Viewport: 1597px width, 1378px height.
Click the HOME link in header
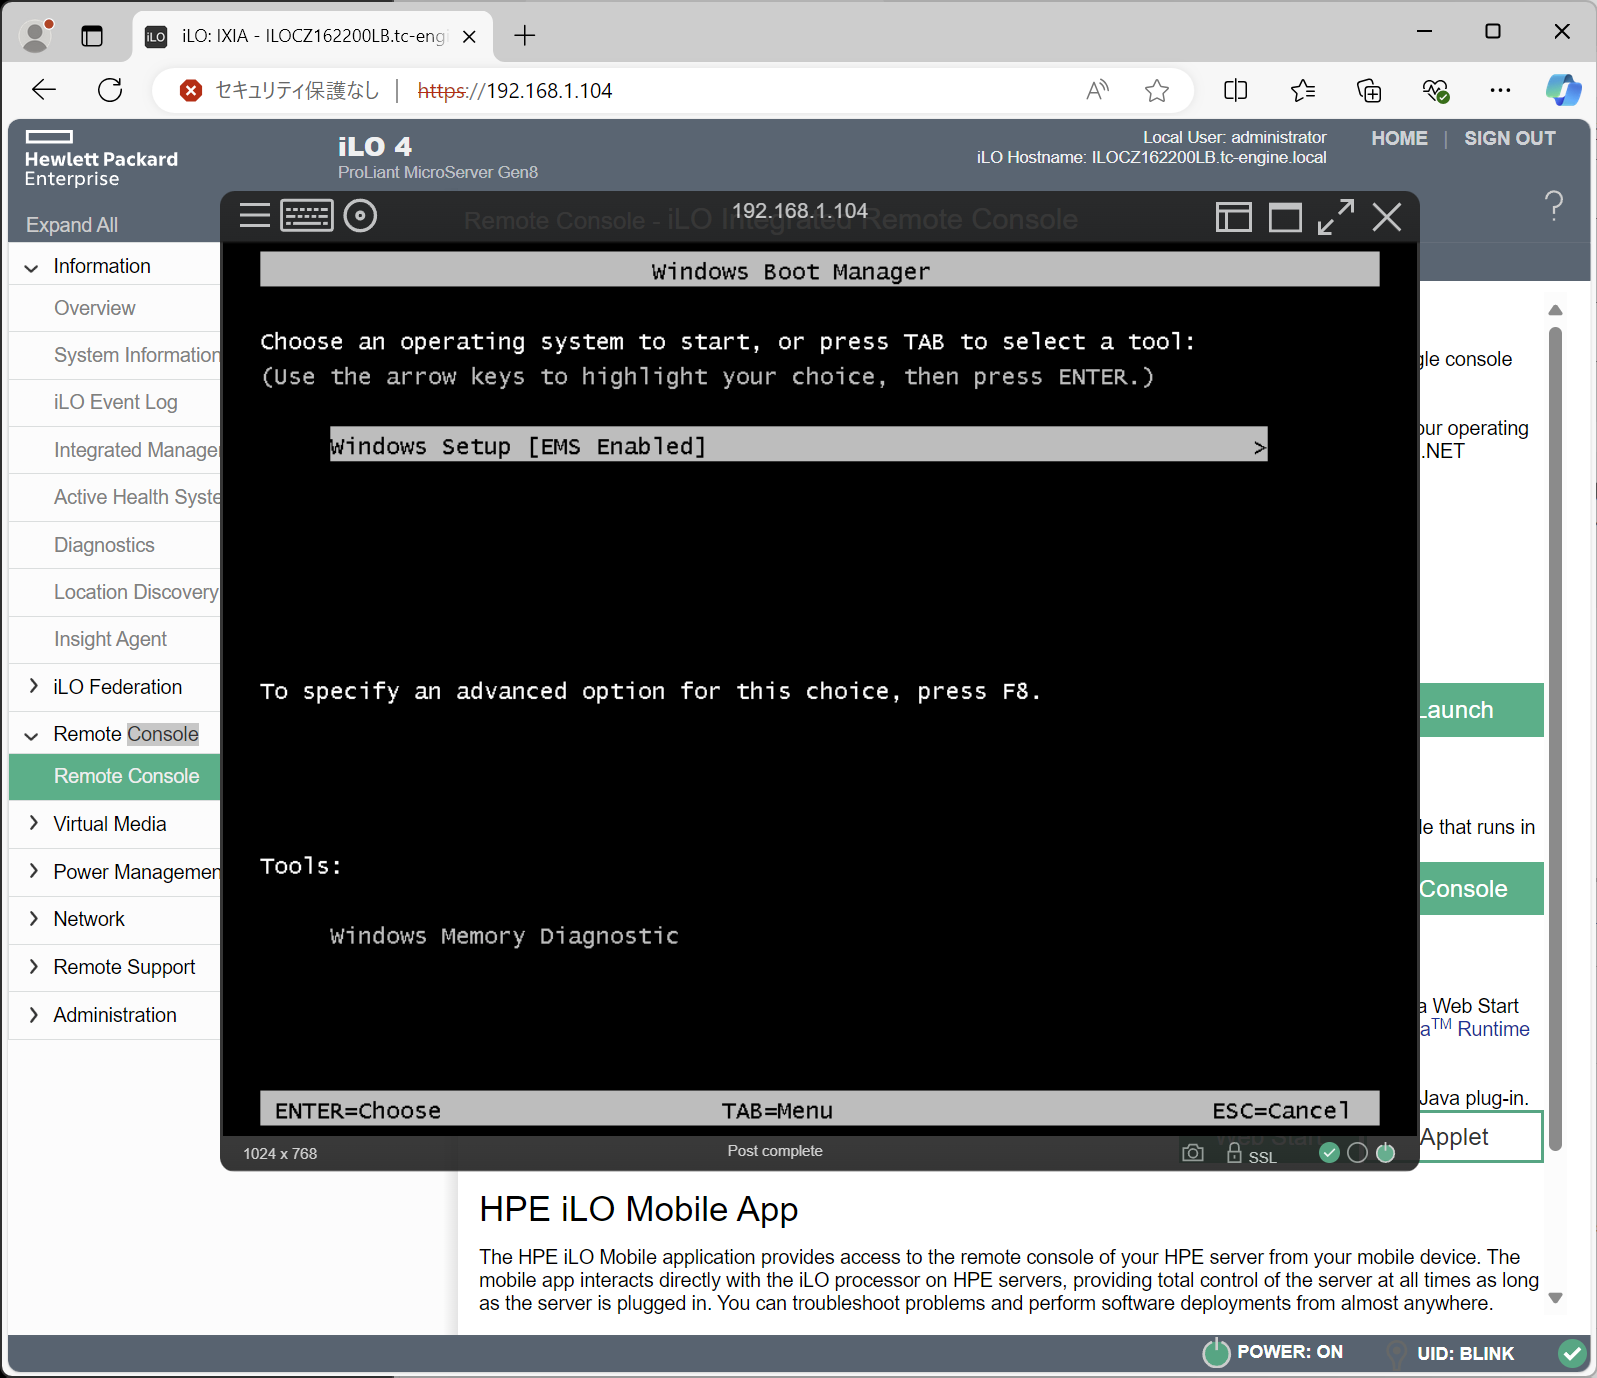(x=1399, y=138)
